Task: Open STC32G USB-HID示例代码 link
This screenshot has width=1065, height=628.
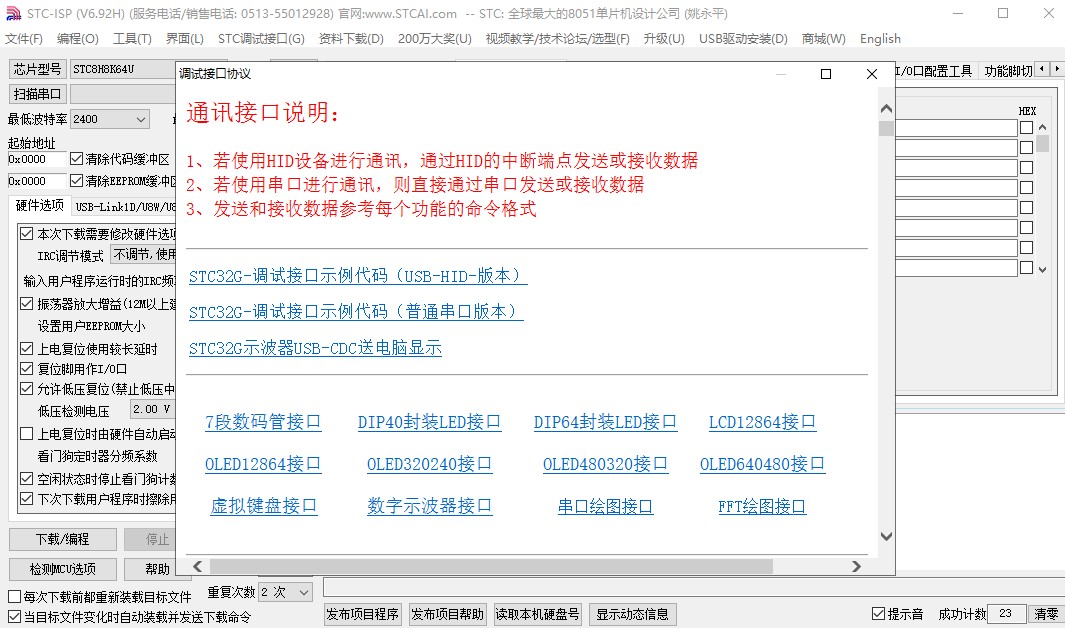Action: click(x=358, y=276)
